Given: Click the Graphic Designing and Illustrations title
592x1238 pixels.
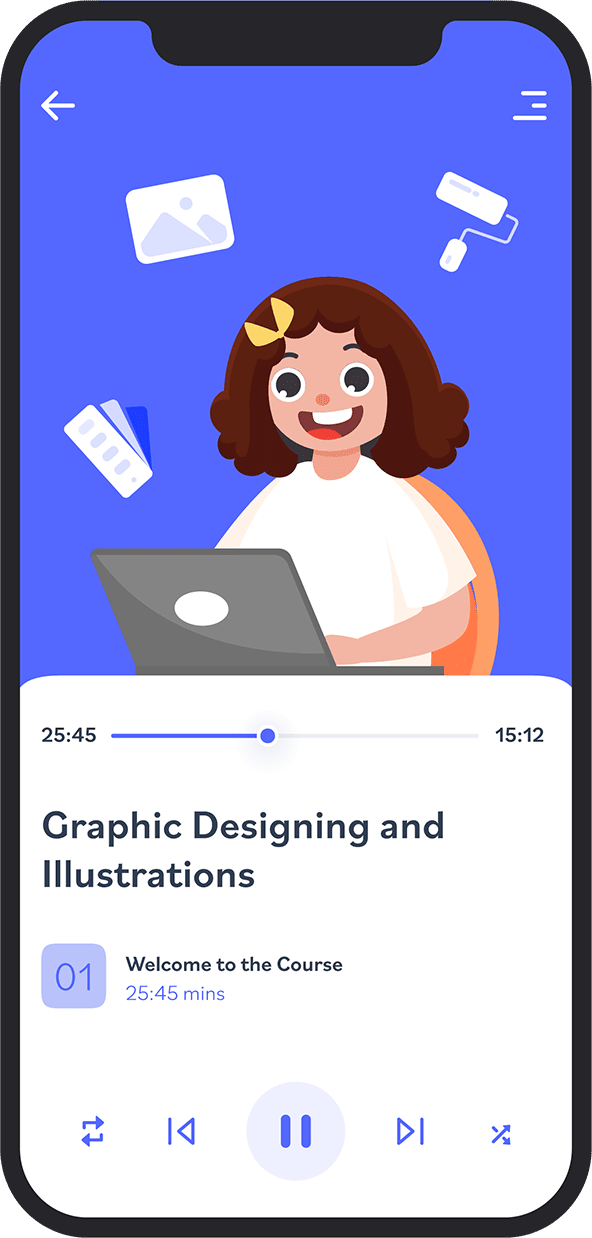Looking at the screenshot, I should (x=243, y=851).
